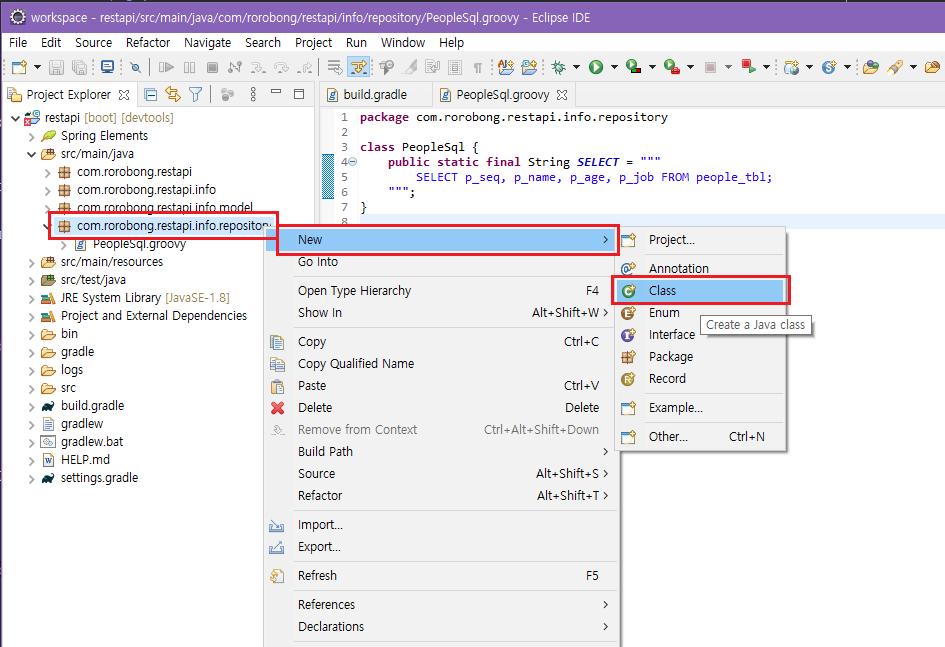Close the Project Explorer tab
This screenshot has width=945, height=647.
pyautogui.click(x=124, y=95)
